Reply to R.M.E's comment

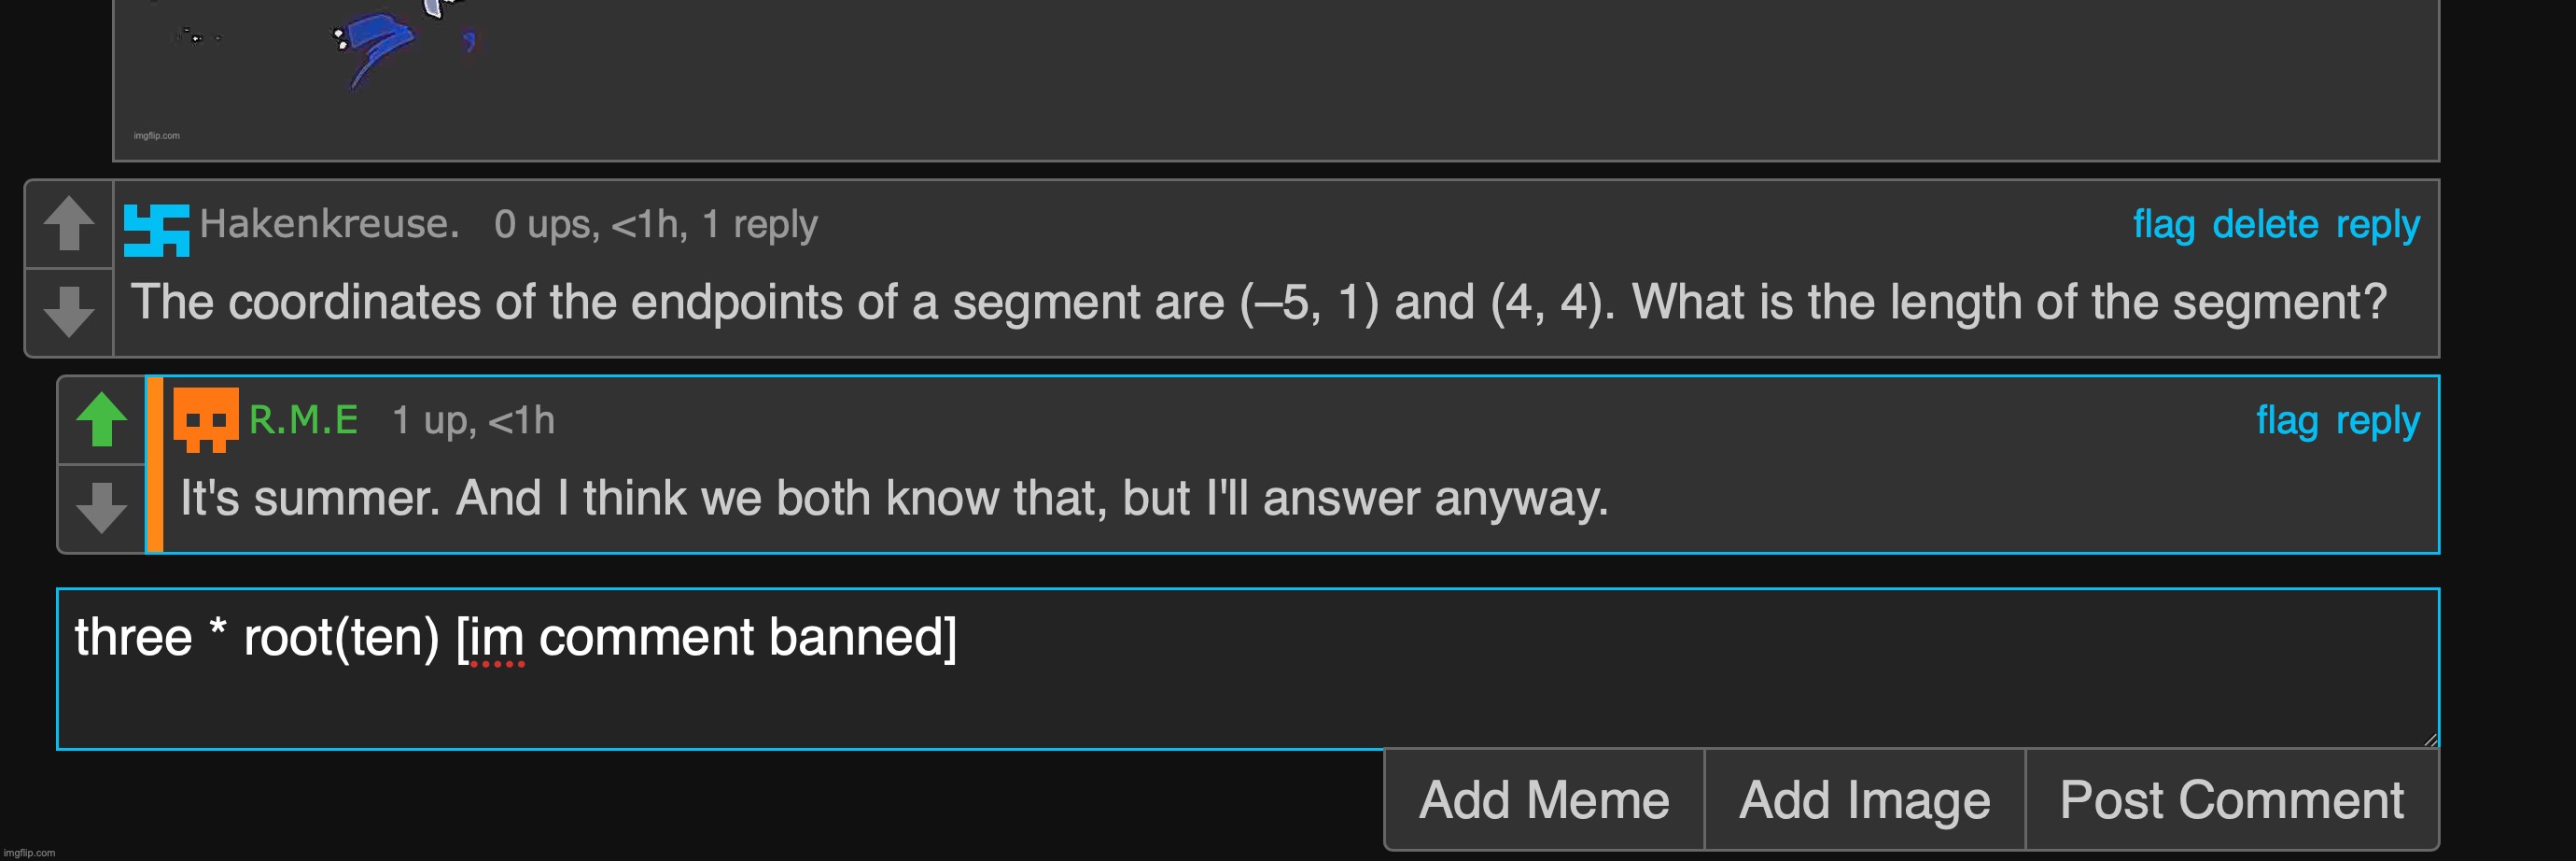(x=2378, y=420)
